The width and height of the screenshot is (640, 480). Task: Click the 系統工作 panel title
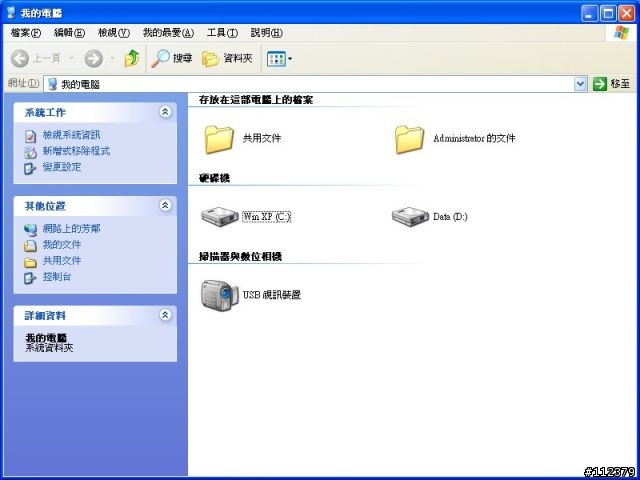[45, 113]
